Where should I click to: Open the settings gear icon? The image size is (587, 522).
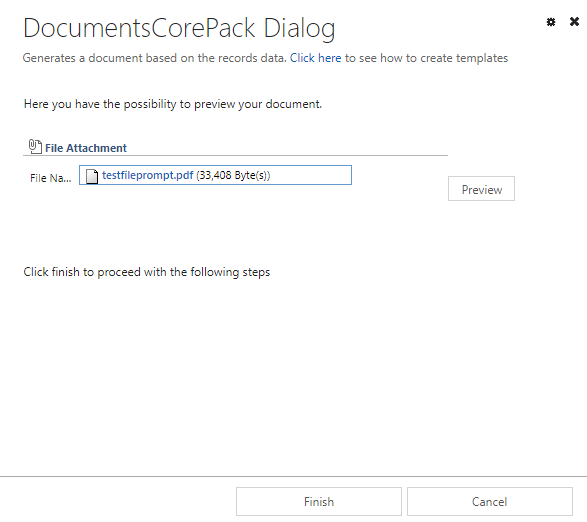(x=551, y=22)
